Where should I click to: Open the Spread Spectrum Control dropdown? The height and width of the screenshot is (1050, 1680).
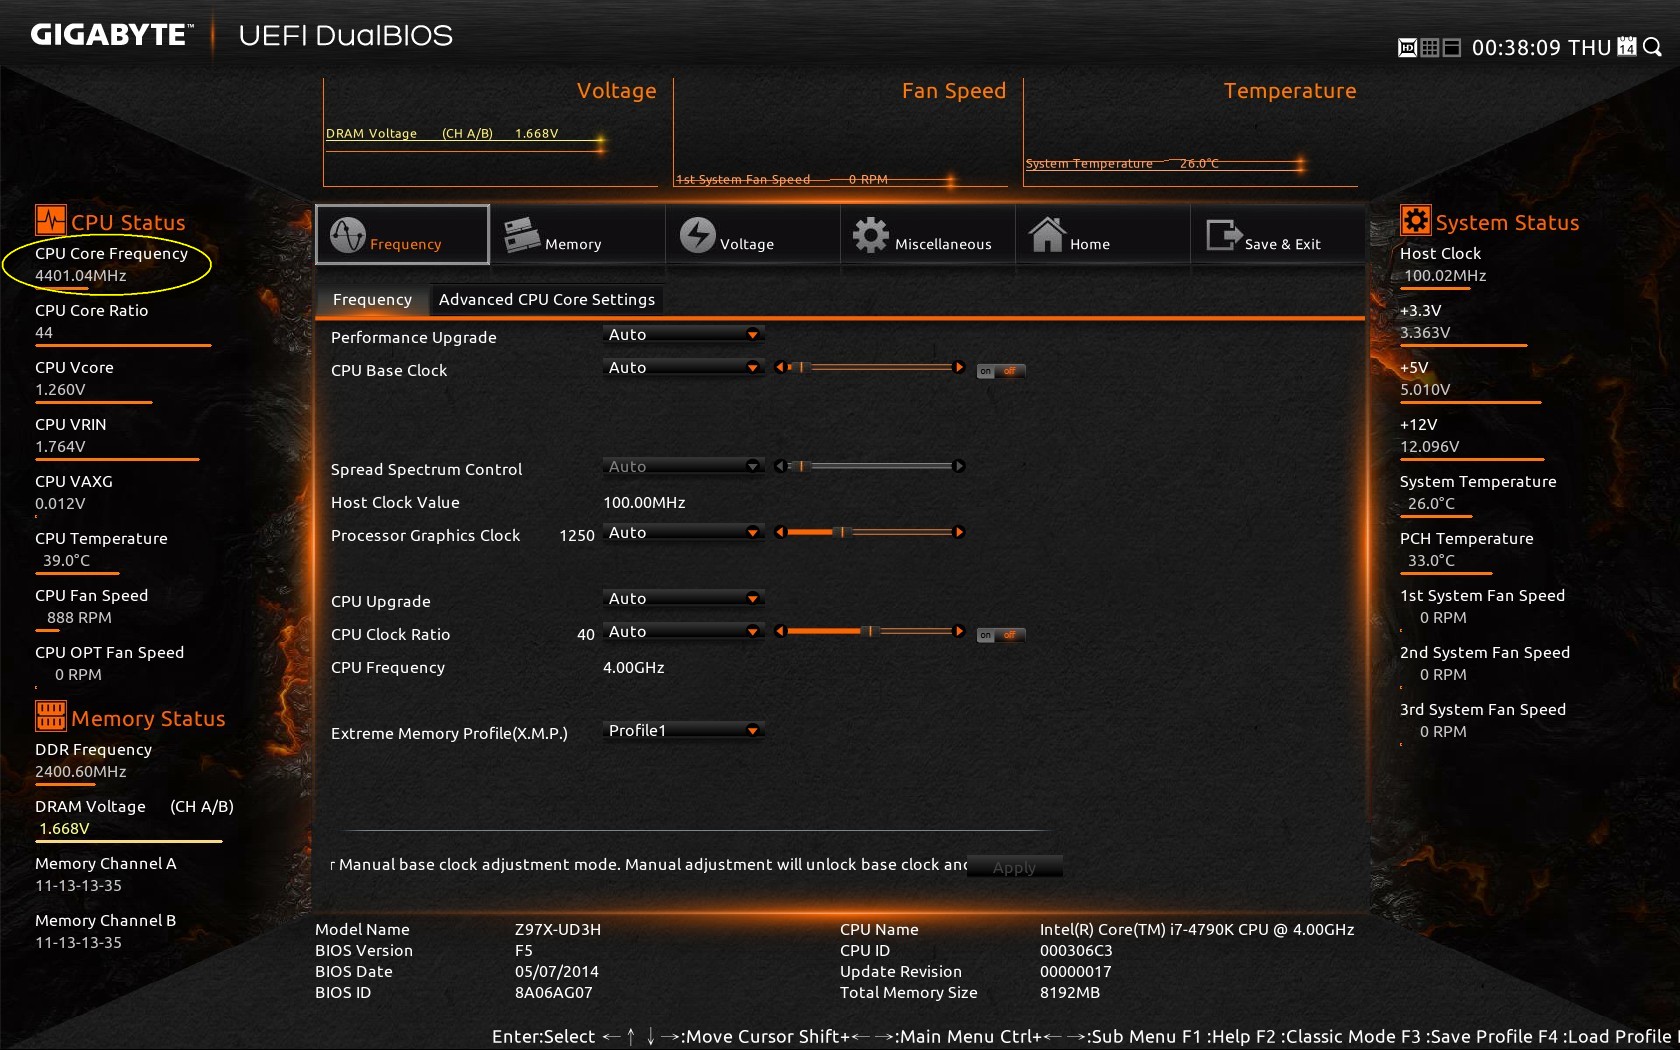click(x=683, y=467)
